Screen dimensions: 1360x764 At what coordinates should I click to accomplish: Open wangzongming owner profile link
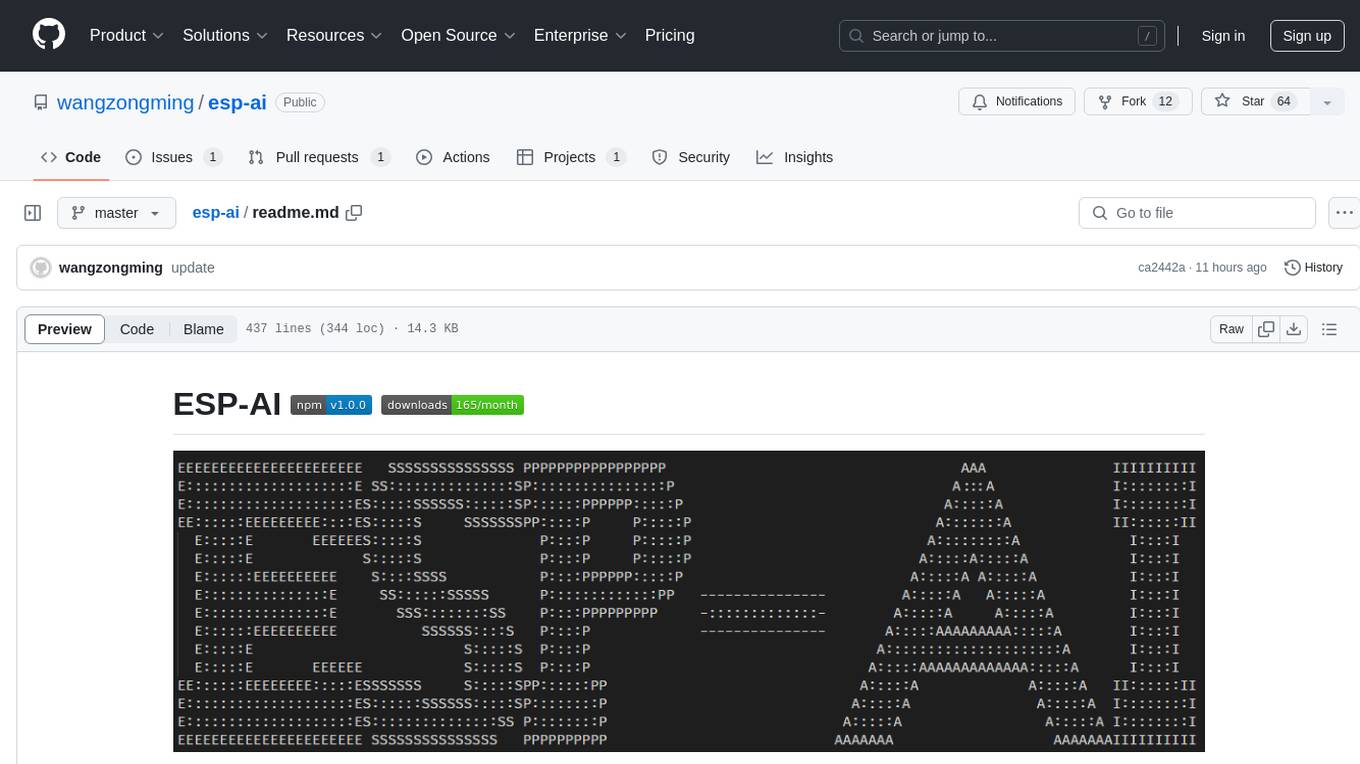point(126,102)
